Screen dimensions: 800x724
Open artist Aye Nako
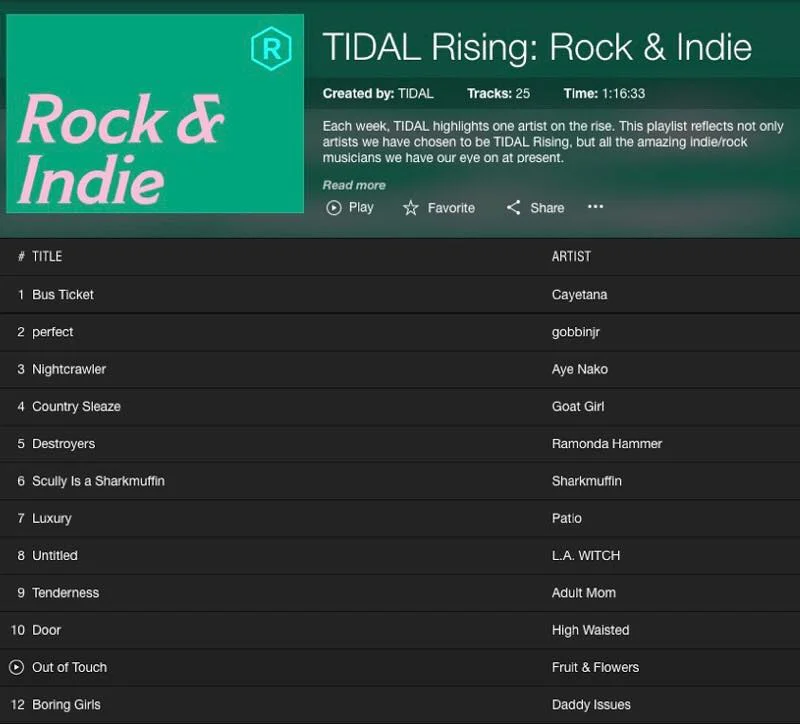580,369
